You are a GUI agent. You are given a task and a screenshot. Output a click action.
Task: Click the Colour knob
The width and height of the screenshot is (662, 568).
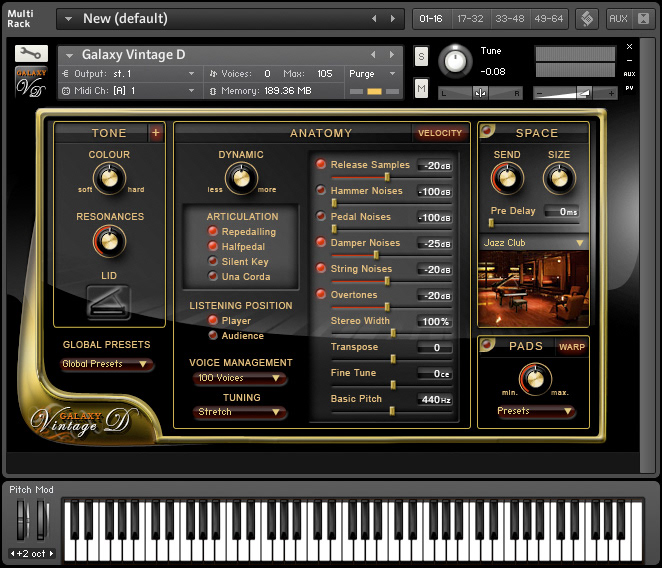click(109, 178)
